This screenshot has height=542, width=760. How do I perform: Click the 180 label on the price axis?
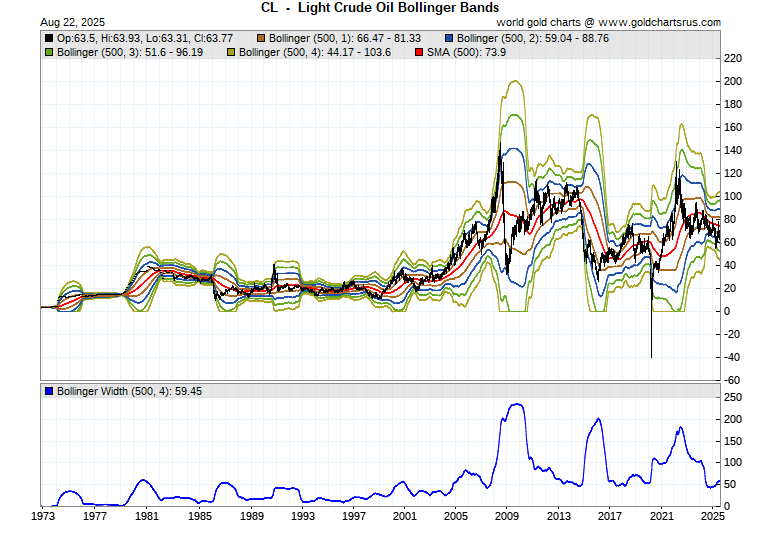point(732,104)
